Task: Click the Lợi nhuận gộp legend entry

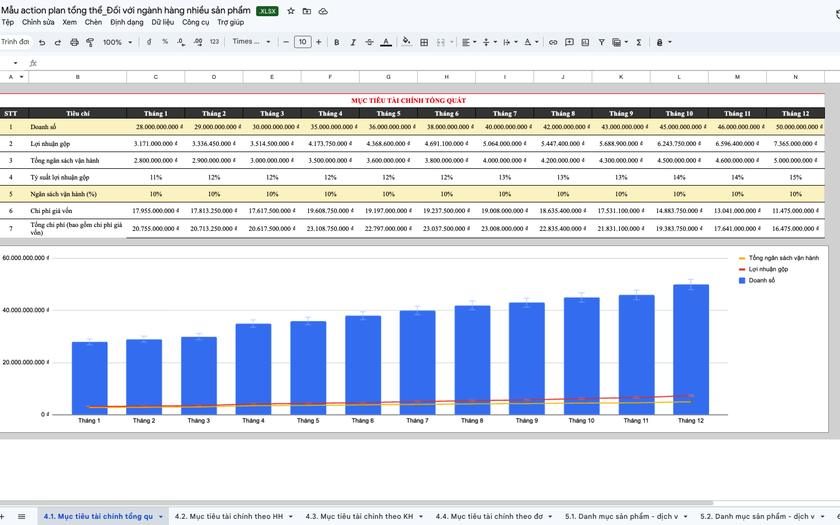Action: click(x=763, y=269)
